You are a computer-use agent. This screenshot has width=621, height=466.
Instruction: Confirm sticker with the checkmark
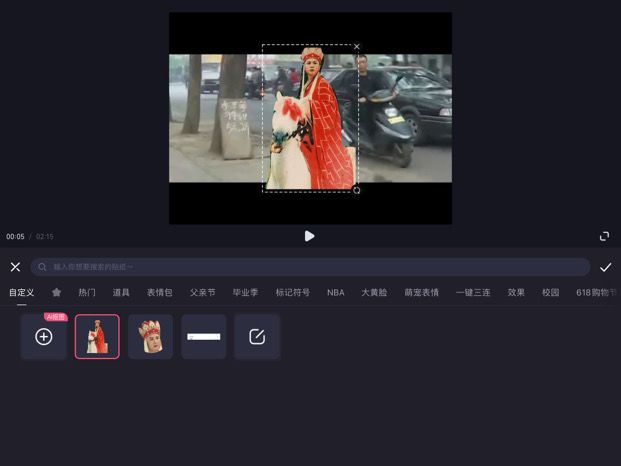[x=605, y=267]
